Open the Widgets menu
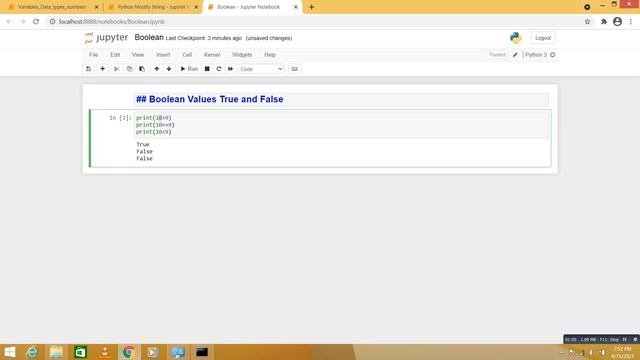This screenshot has height=360, width=640. tap(242, 55)
